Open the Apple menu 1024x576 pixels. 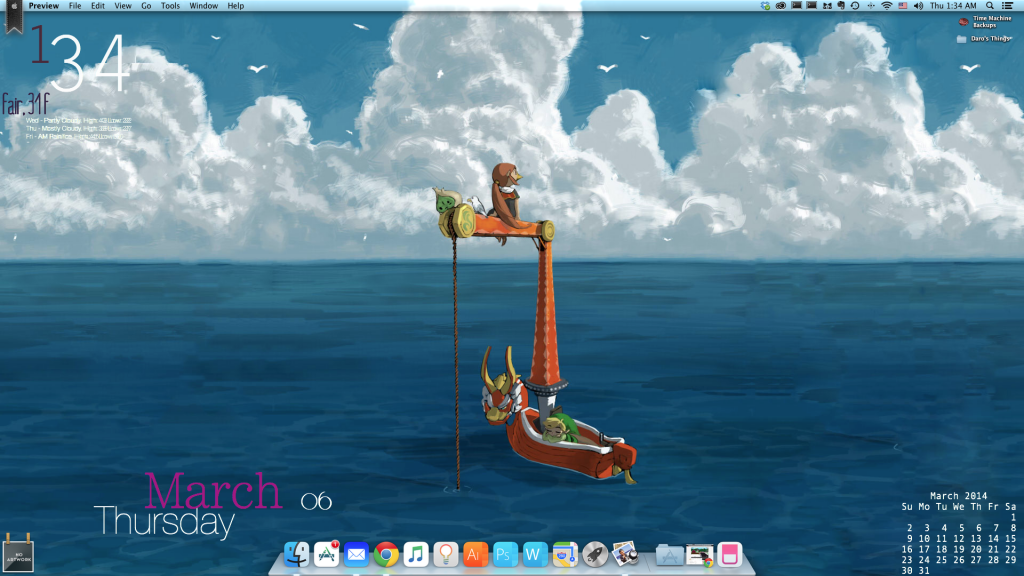coord(14,6)
